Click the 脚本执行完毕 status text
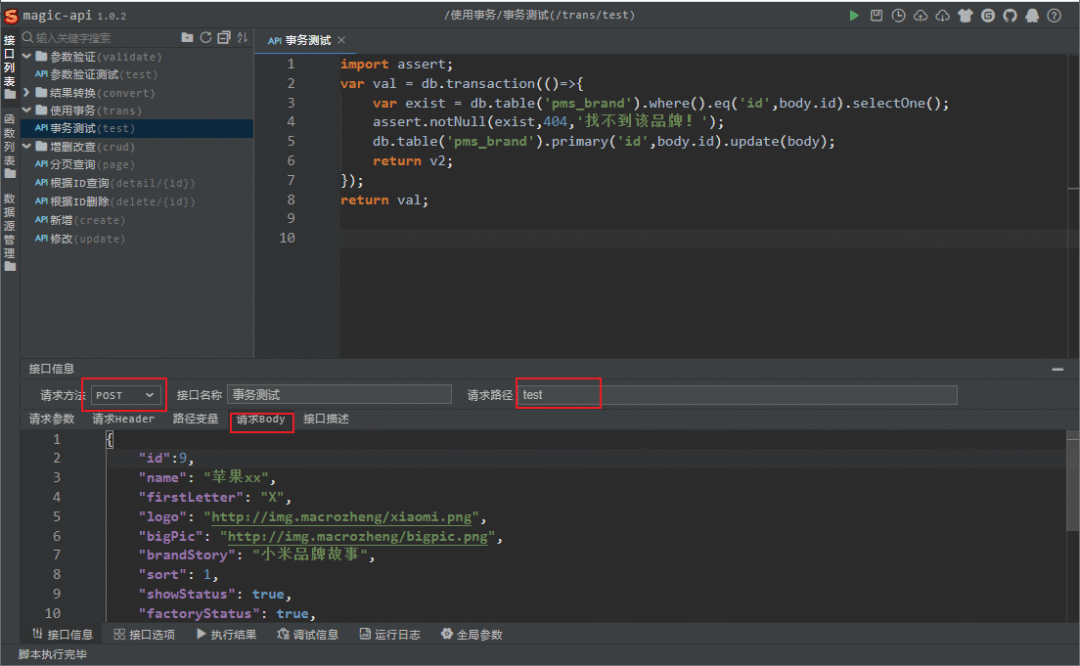This screenshot has height=666, width=1080. (52, 654)
